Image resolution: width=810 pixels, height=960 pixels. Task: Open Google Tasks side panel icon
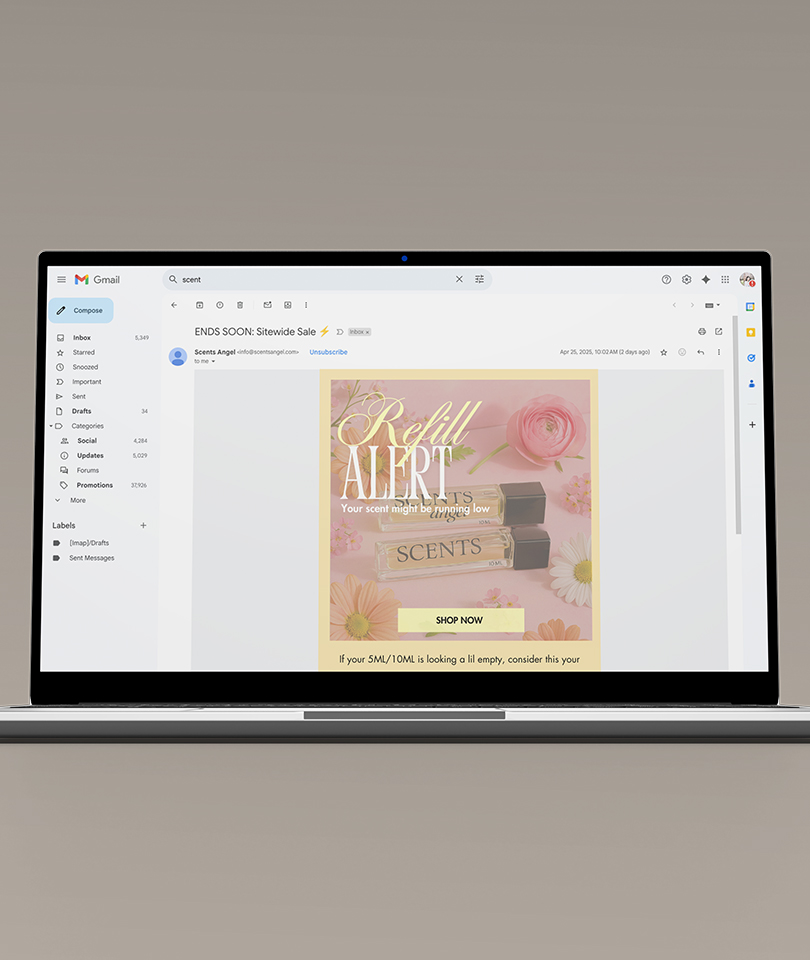click(751, 358)
